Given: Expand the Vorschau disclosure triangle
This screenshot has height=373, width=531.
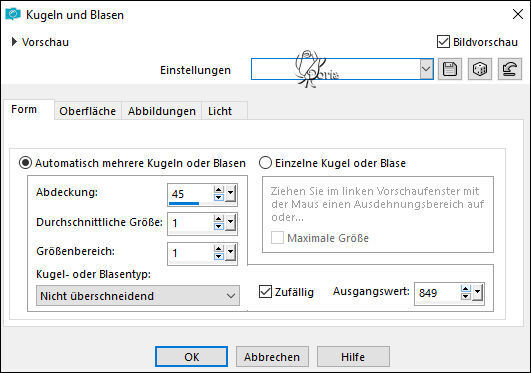Looking at the screenshot, I should (x=14, y=42).
